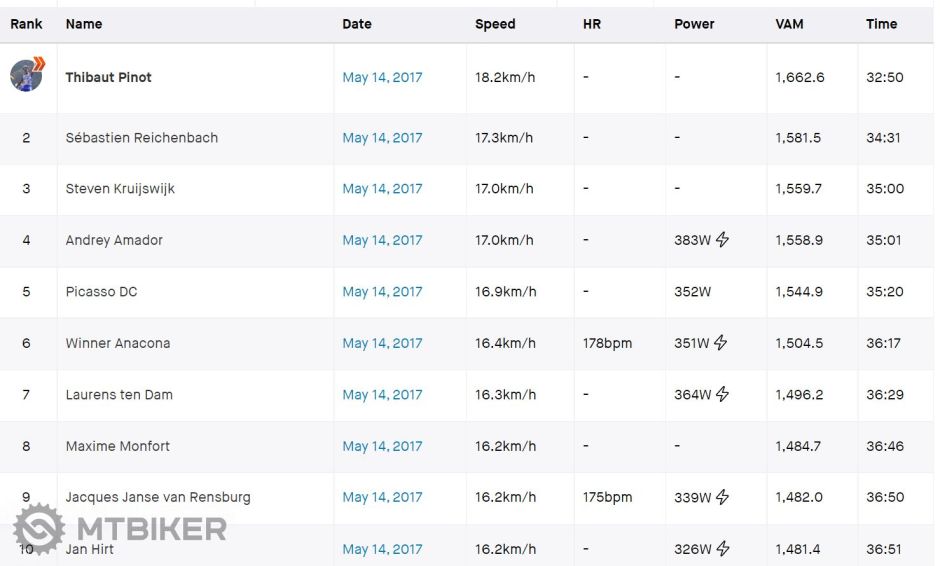Open Picasso DC's activity date link
Image resolution: width=940 pixels, height=566 pixels.
[x=382, y=292]
